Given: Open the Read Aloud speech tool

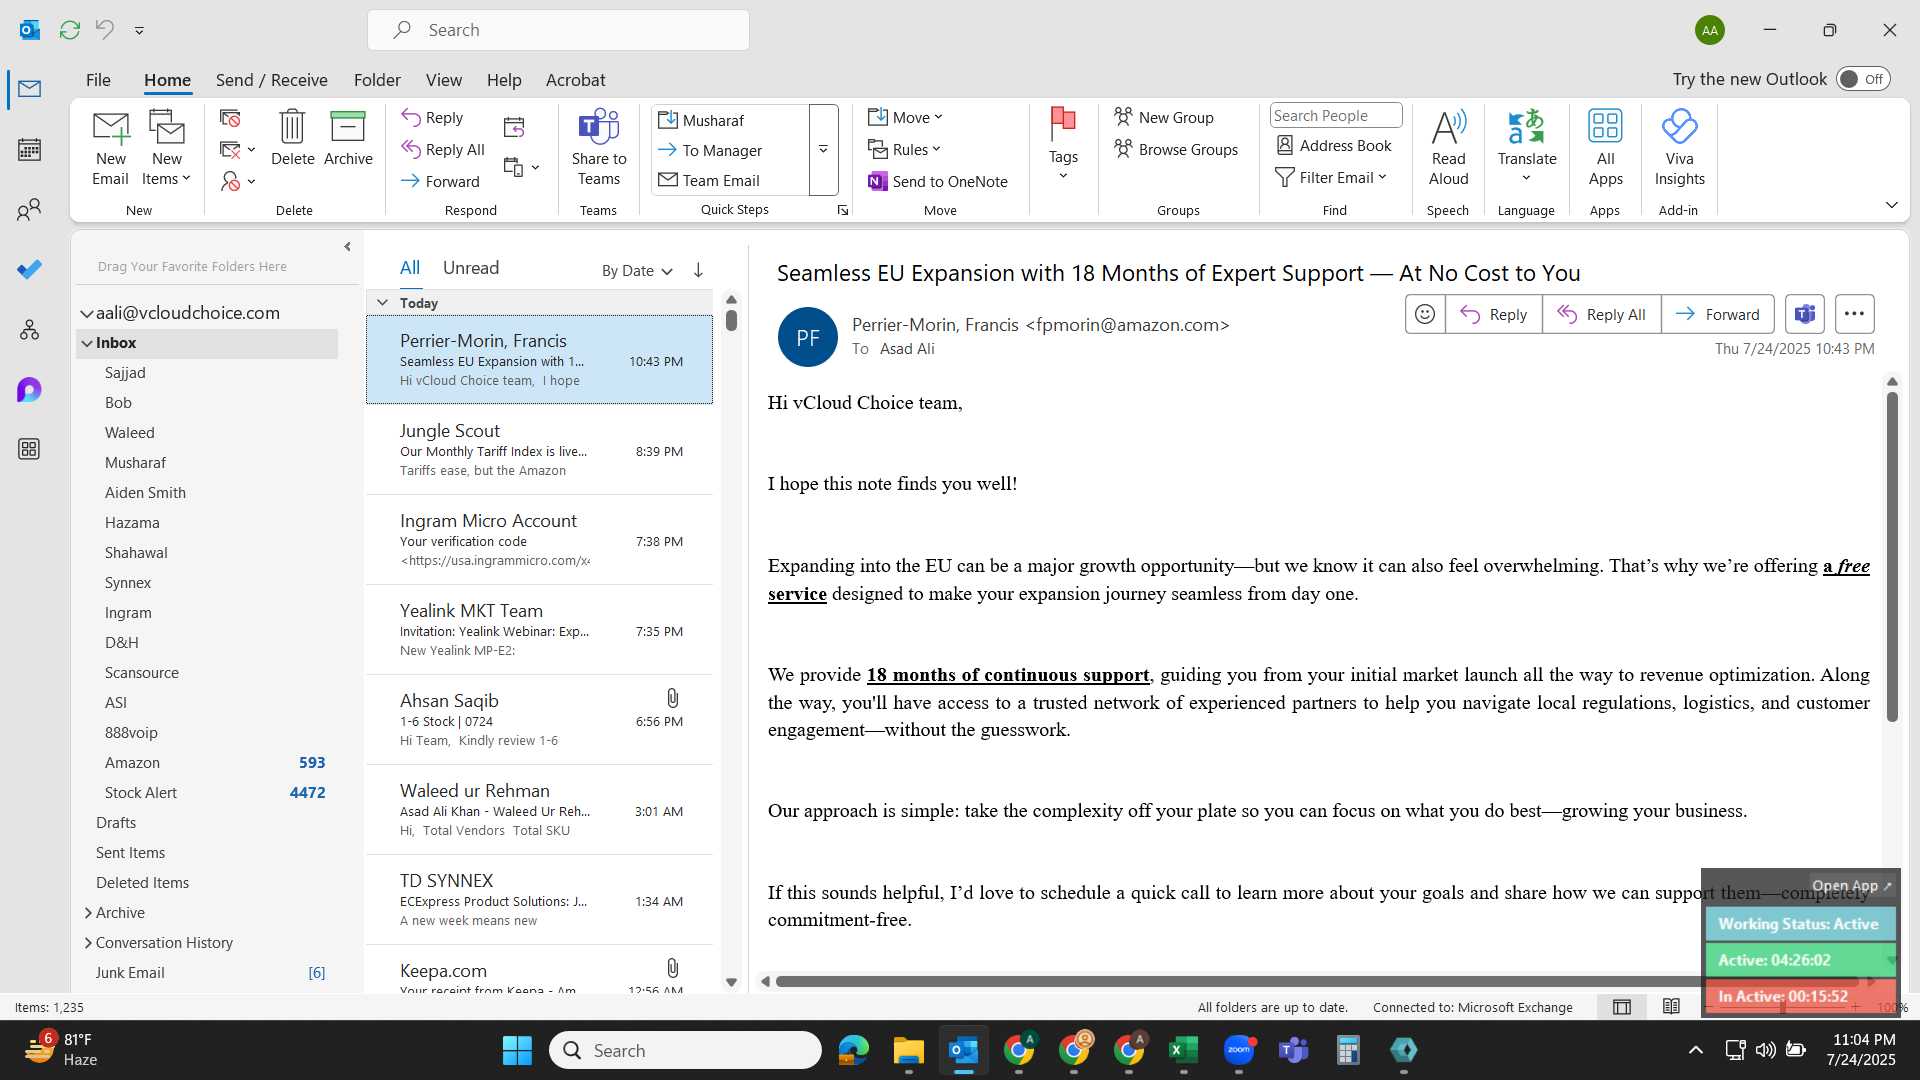Looking at the screenshot, I should pyautogui.click(x=1448, y=148).
